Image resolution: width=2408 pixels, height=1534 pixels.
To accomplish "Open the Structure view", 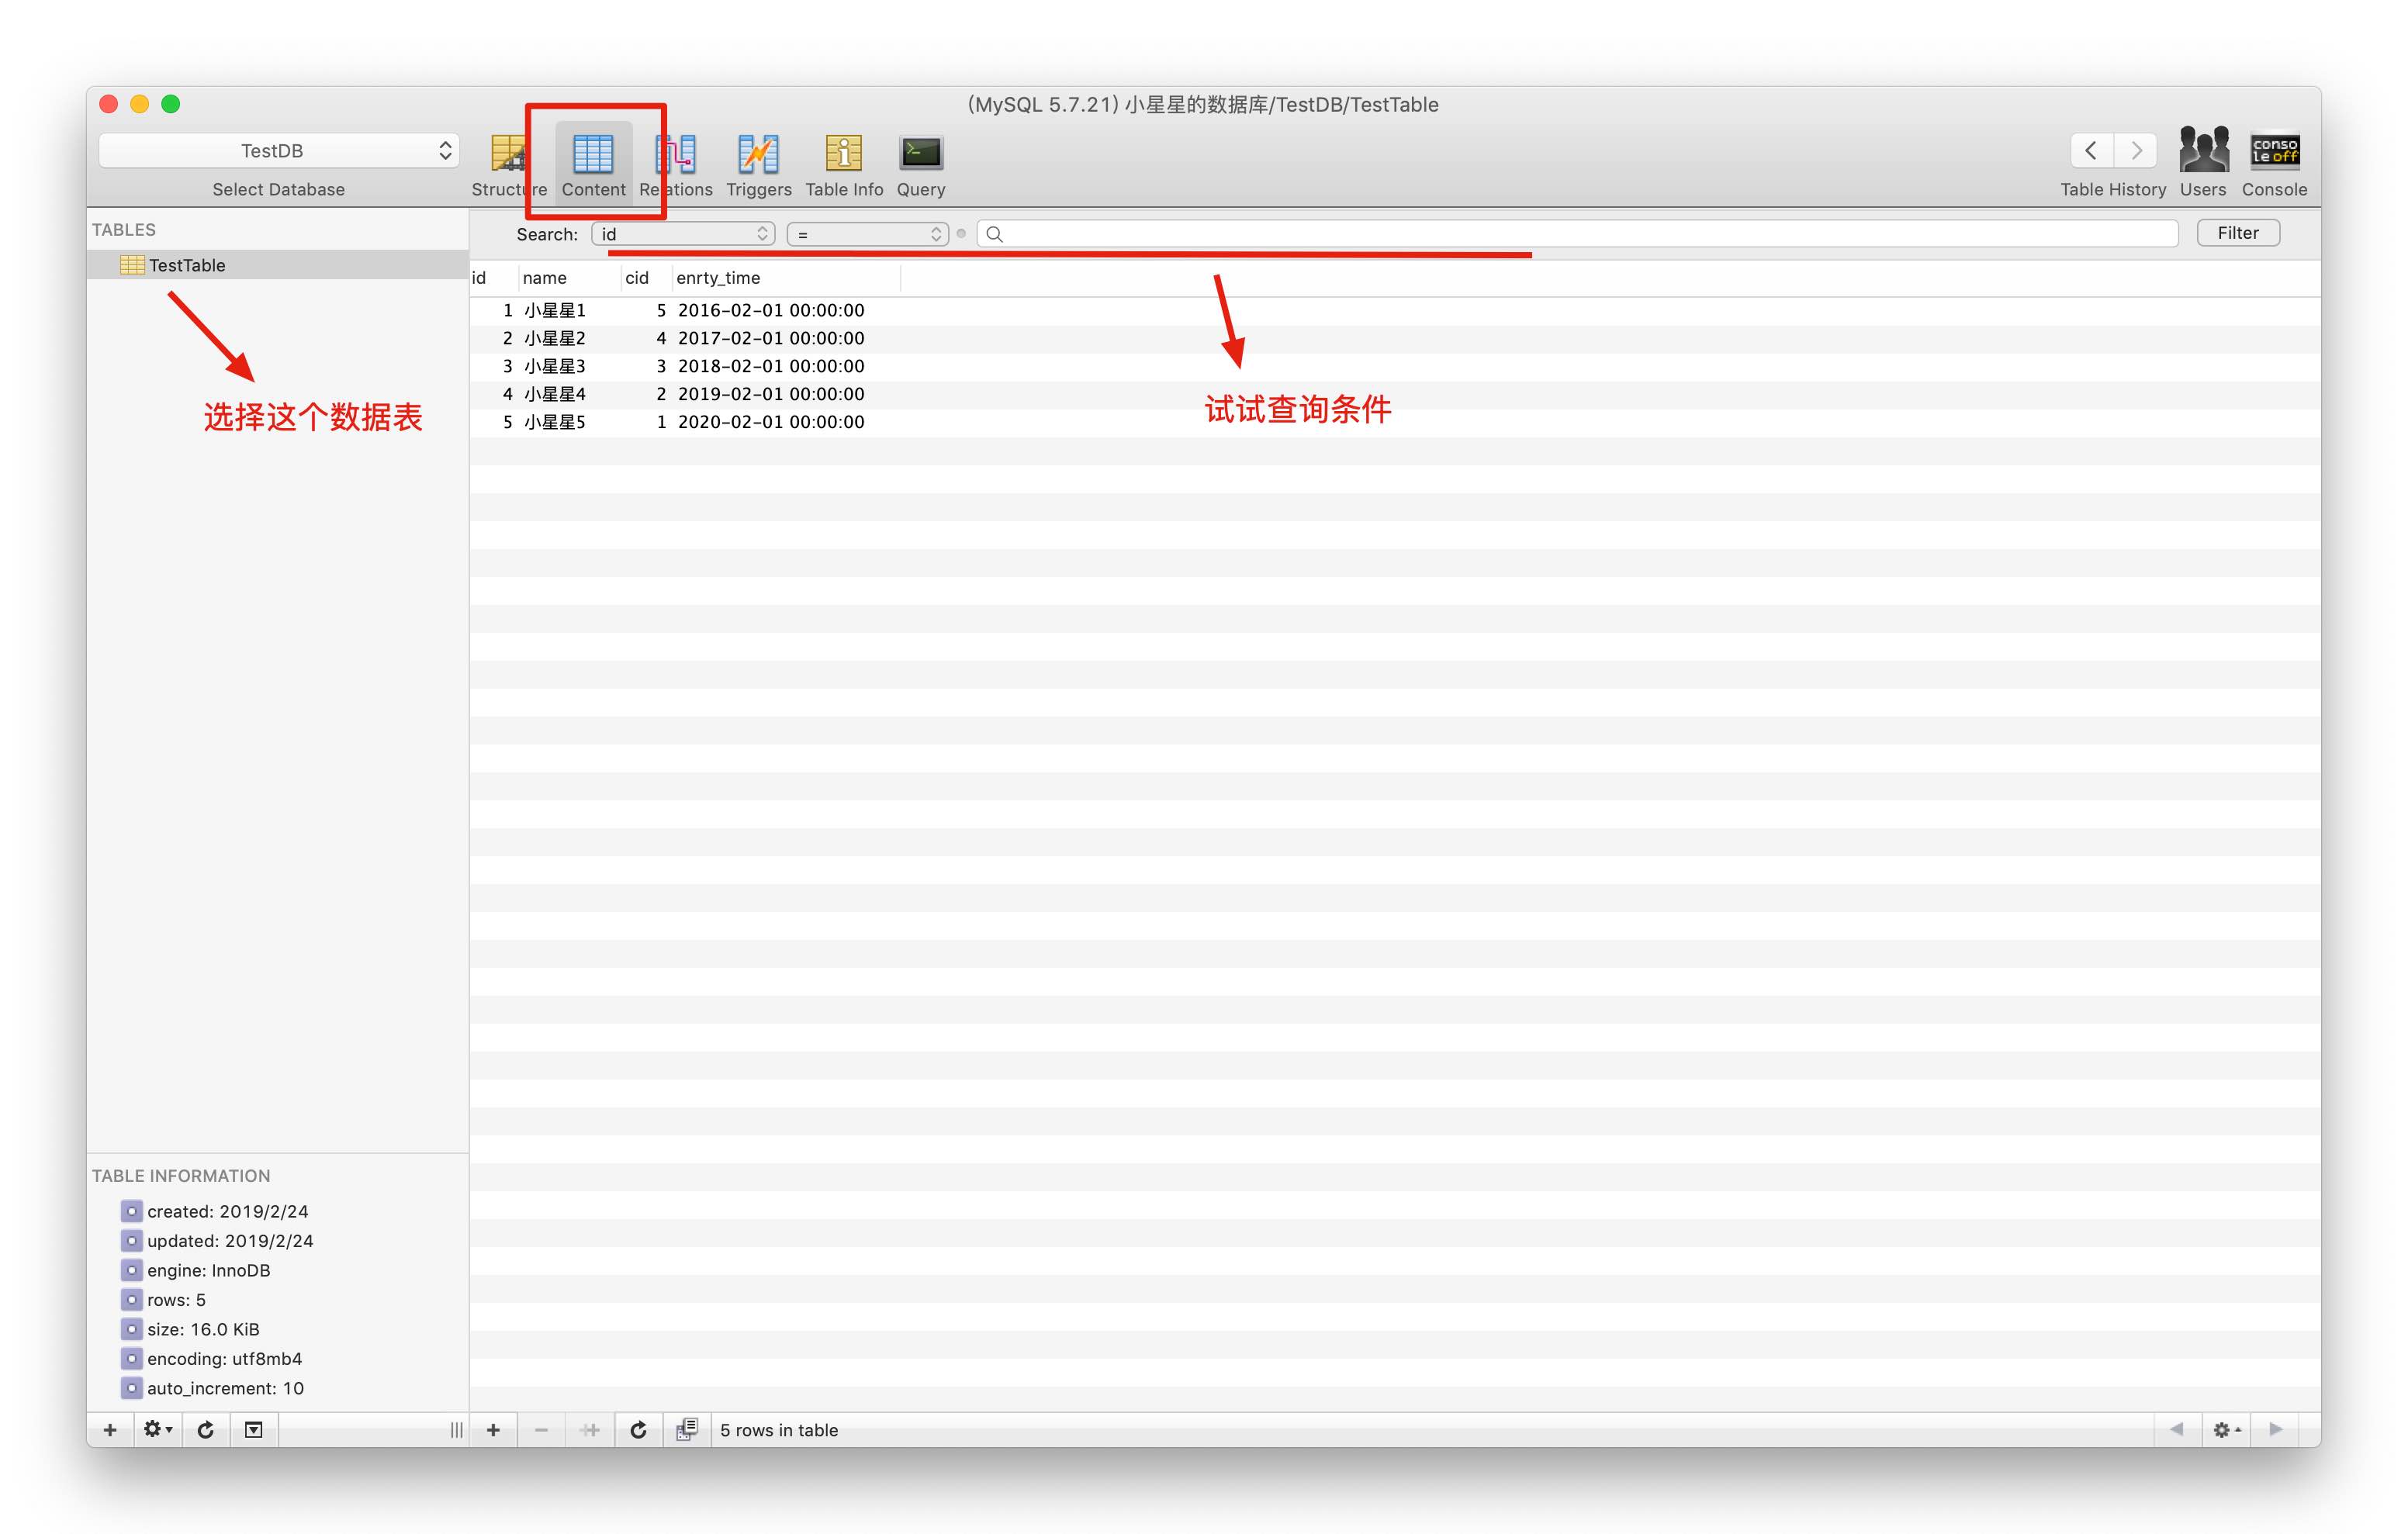I will [508, 165].
